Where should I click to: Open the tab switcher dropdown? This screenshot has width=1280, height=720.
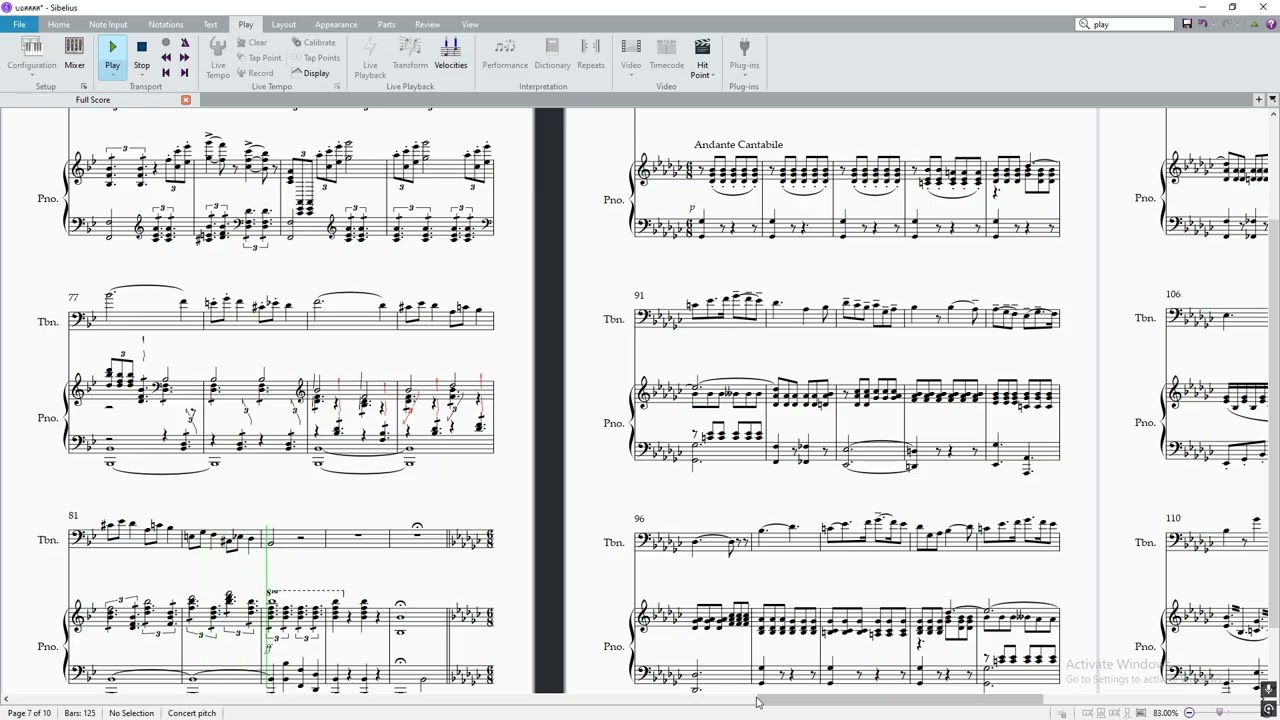(1272, 99)
